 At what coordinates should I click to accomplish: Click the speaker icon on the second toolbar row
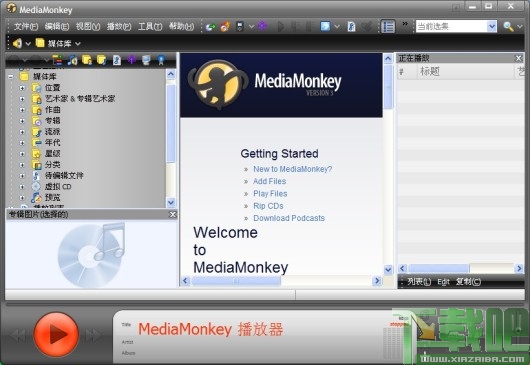(x=17, y=43)
